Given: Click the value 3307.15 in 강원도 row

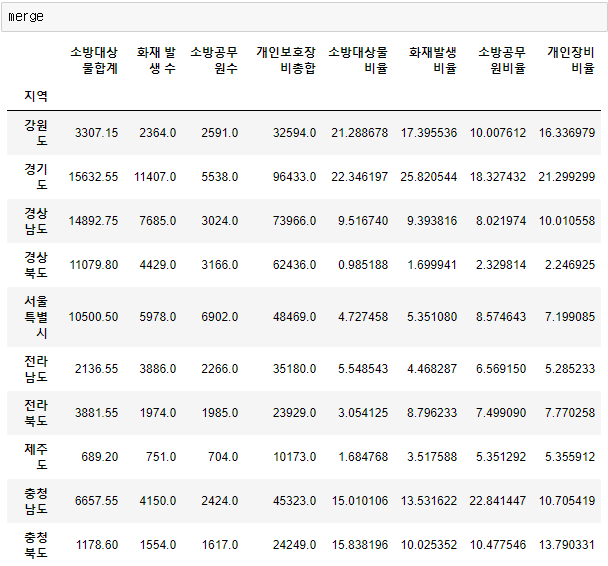Looking at the screenshot, I should (x=97, y=133).
